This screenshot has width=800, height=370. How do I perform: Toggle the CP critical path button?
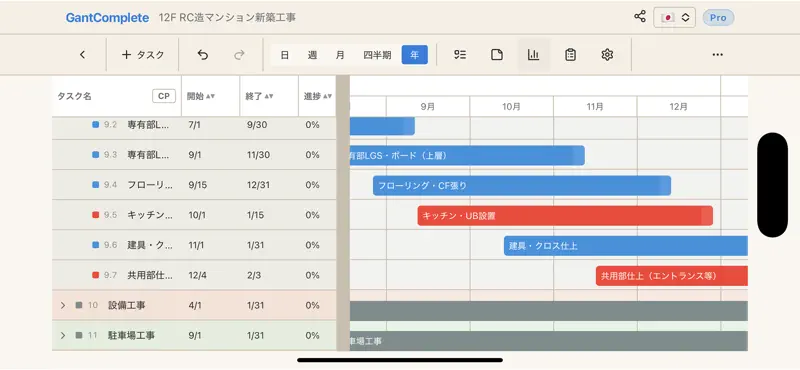point(164,96)
